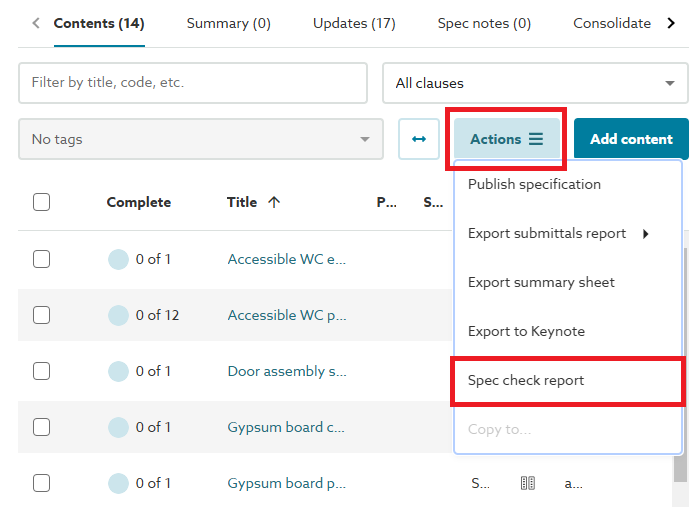Choose Spec check report from menu

click(526, 380)
